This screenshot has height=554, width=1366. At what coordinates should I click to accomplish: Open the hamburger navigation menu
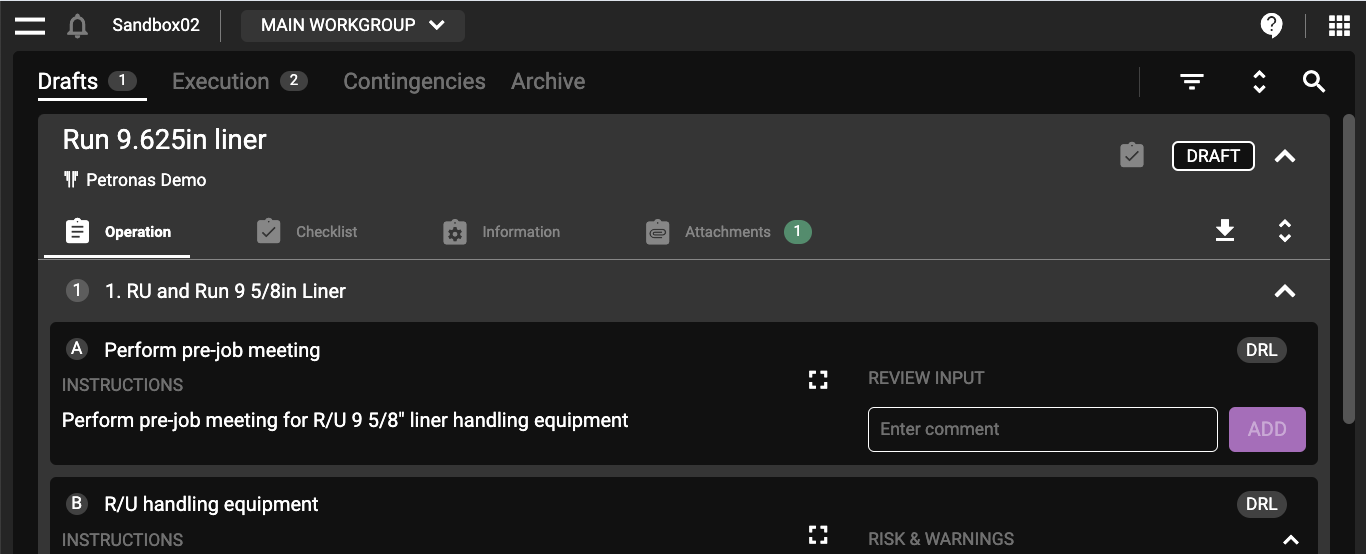[x=30, y=26]
